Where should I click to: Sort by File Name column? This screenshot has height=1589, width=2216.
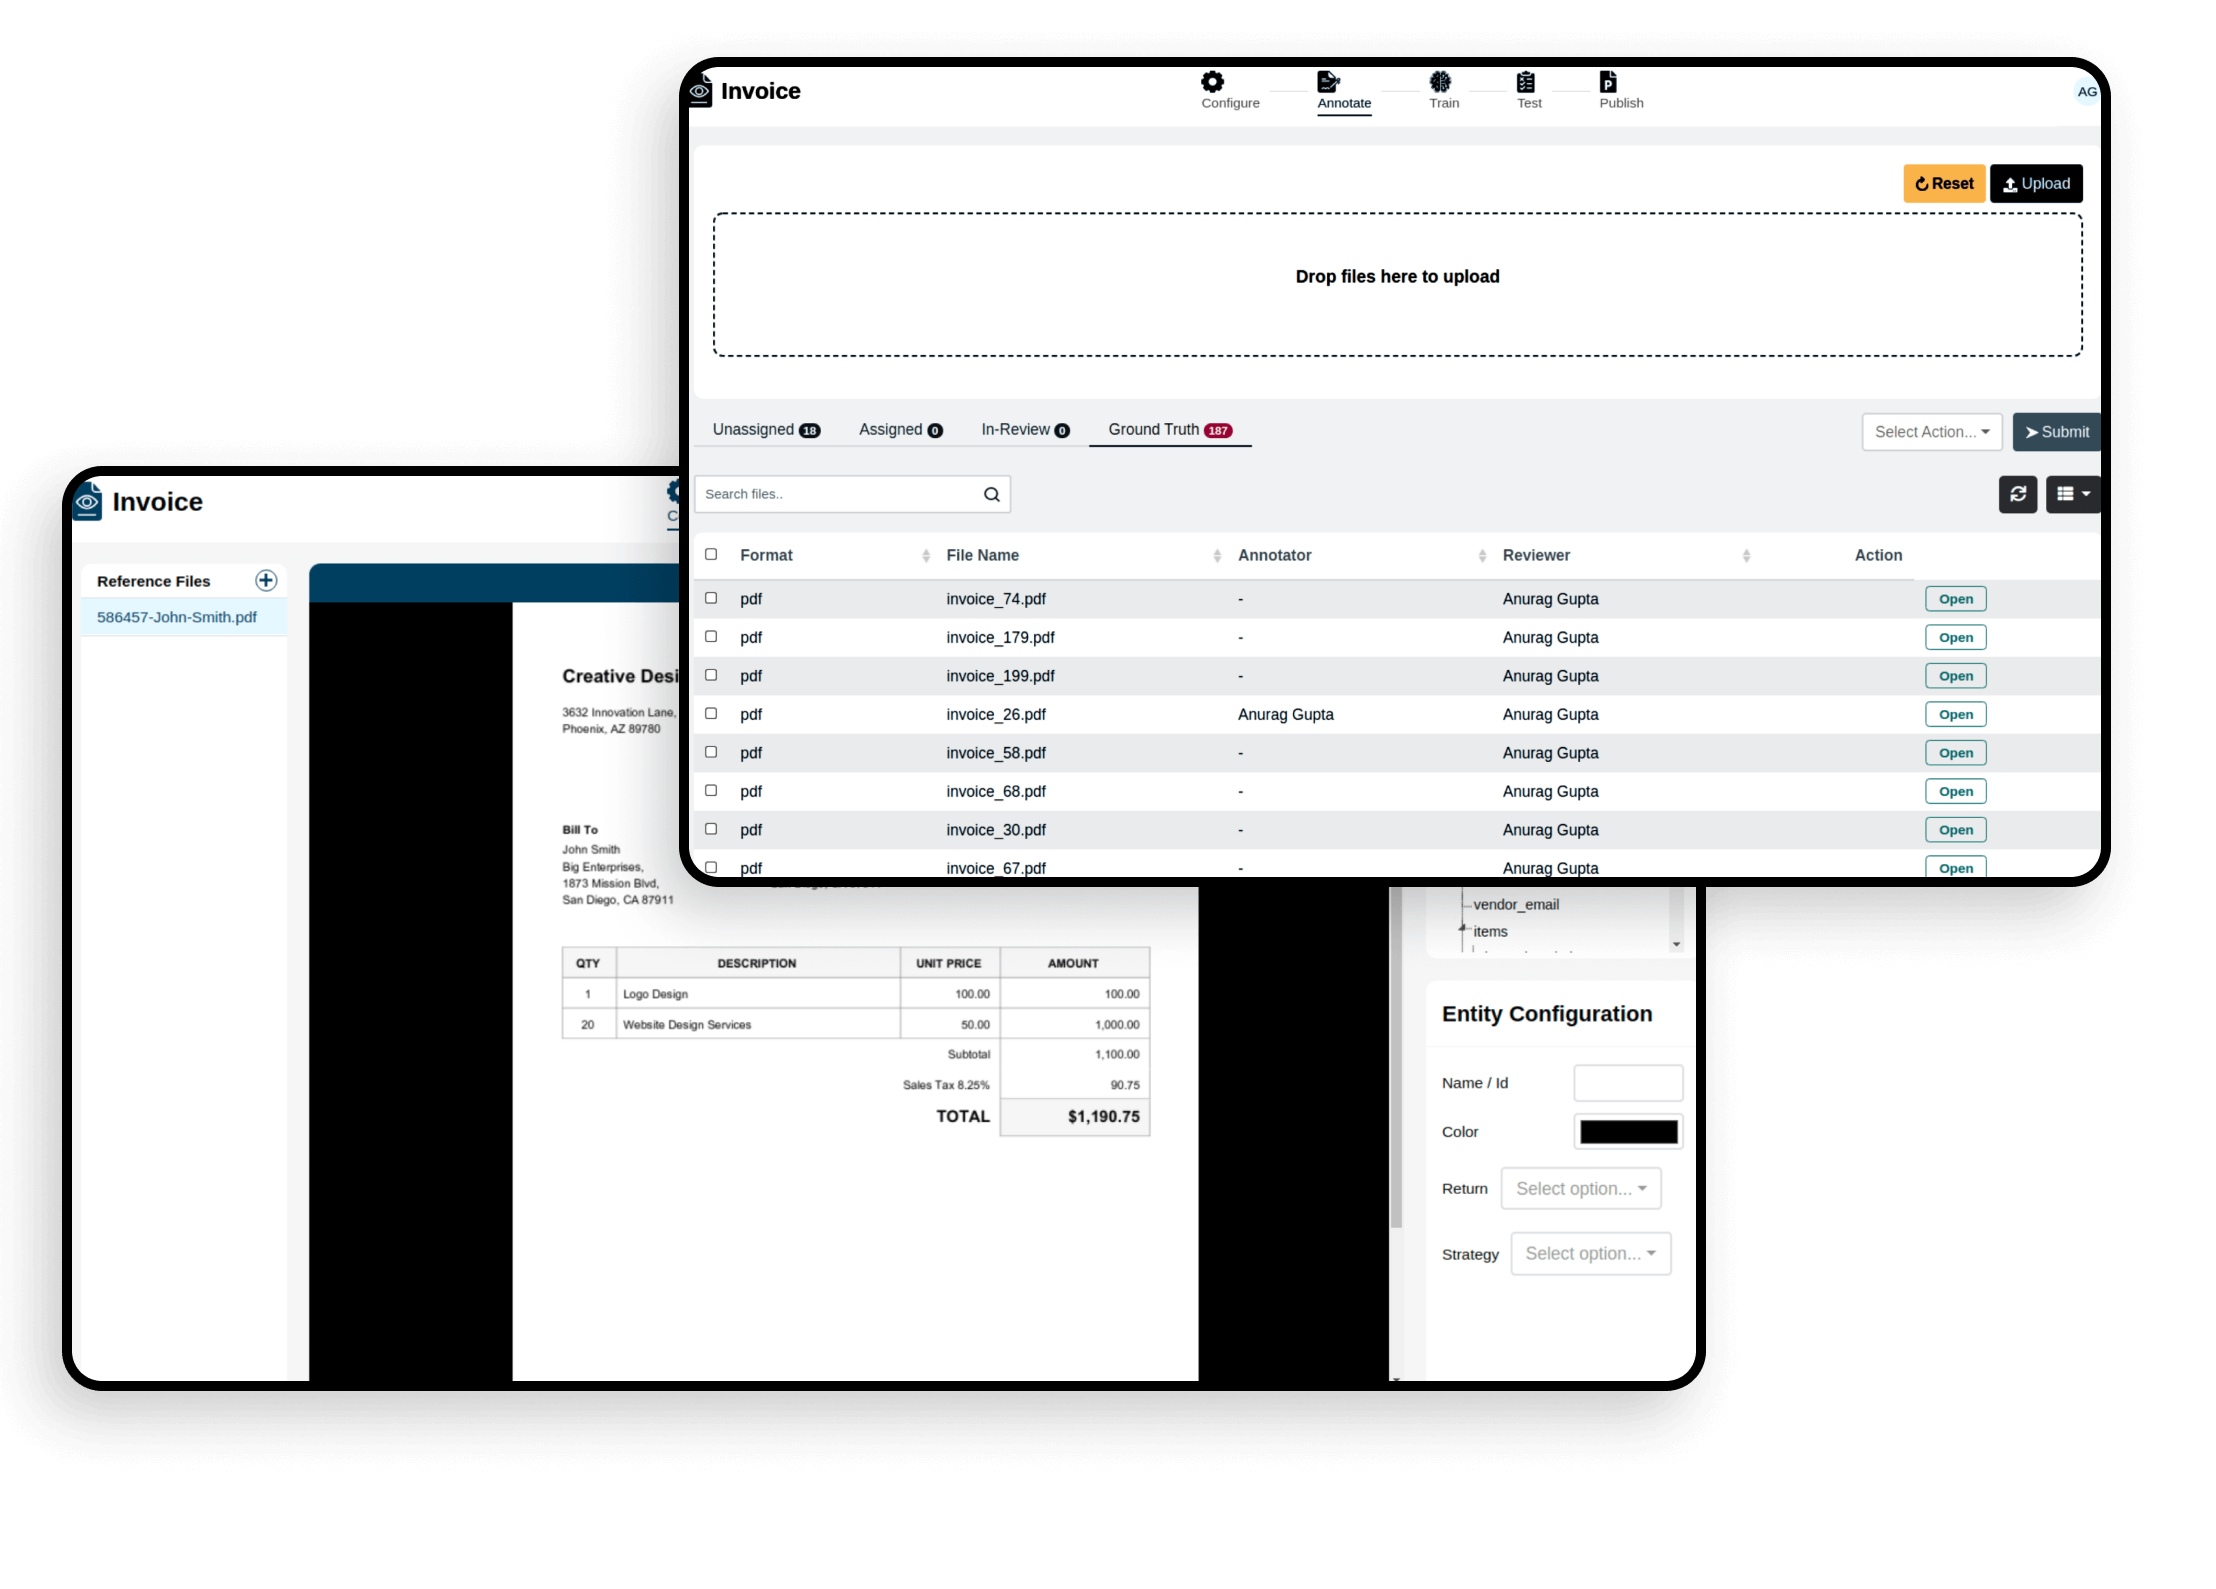click(1217, 556)
